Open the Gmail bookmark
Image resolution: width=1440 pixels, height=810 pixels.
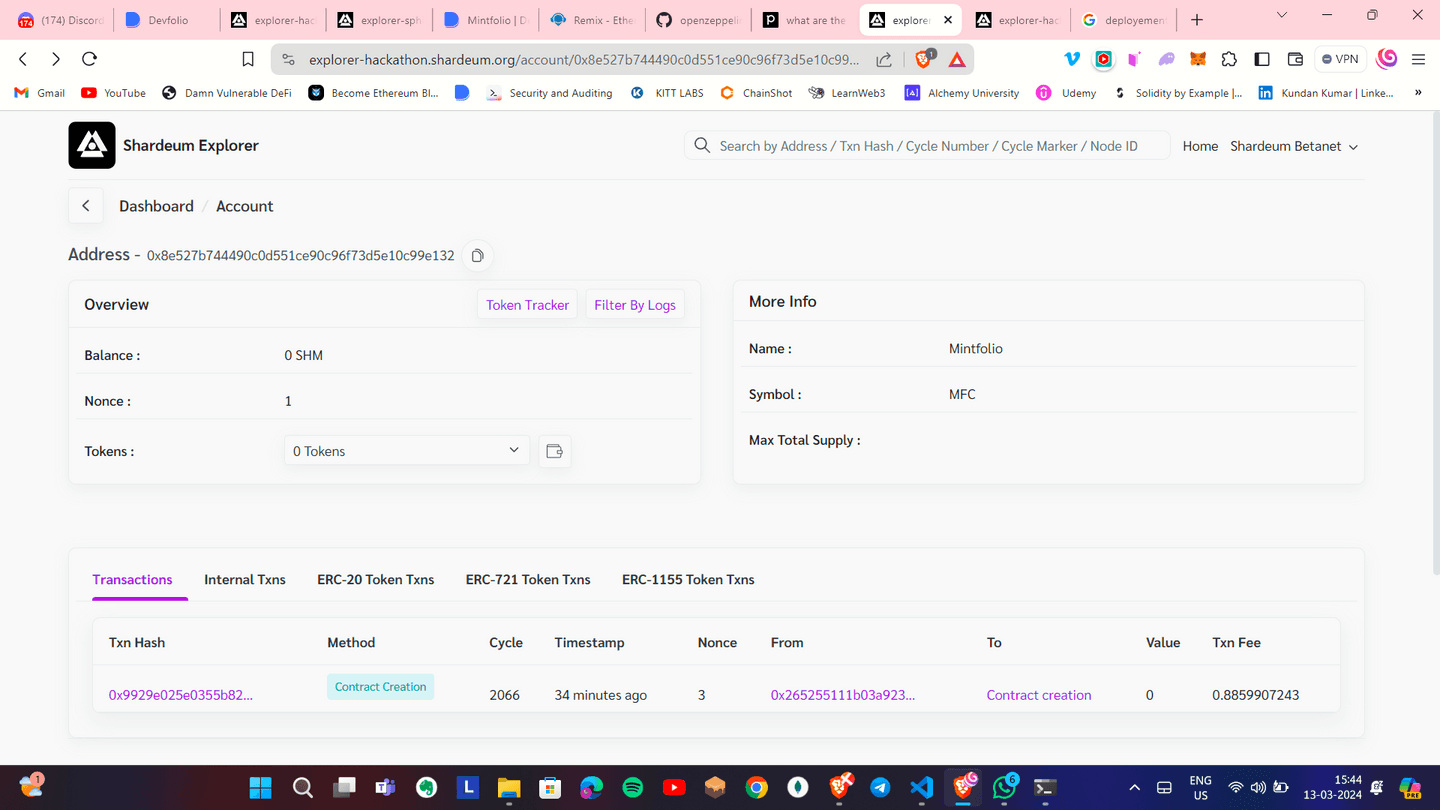pyautogui.click(x=40, y=93)
